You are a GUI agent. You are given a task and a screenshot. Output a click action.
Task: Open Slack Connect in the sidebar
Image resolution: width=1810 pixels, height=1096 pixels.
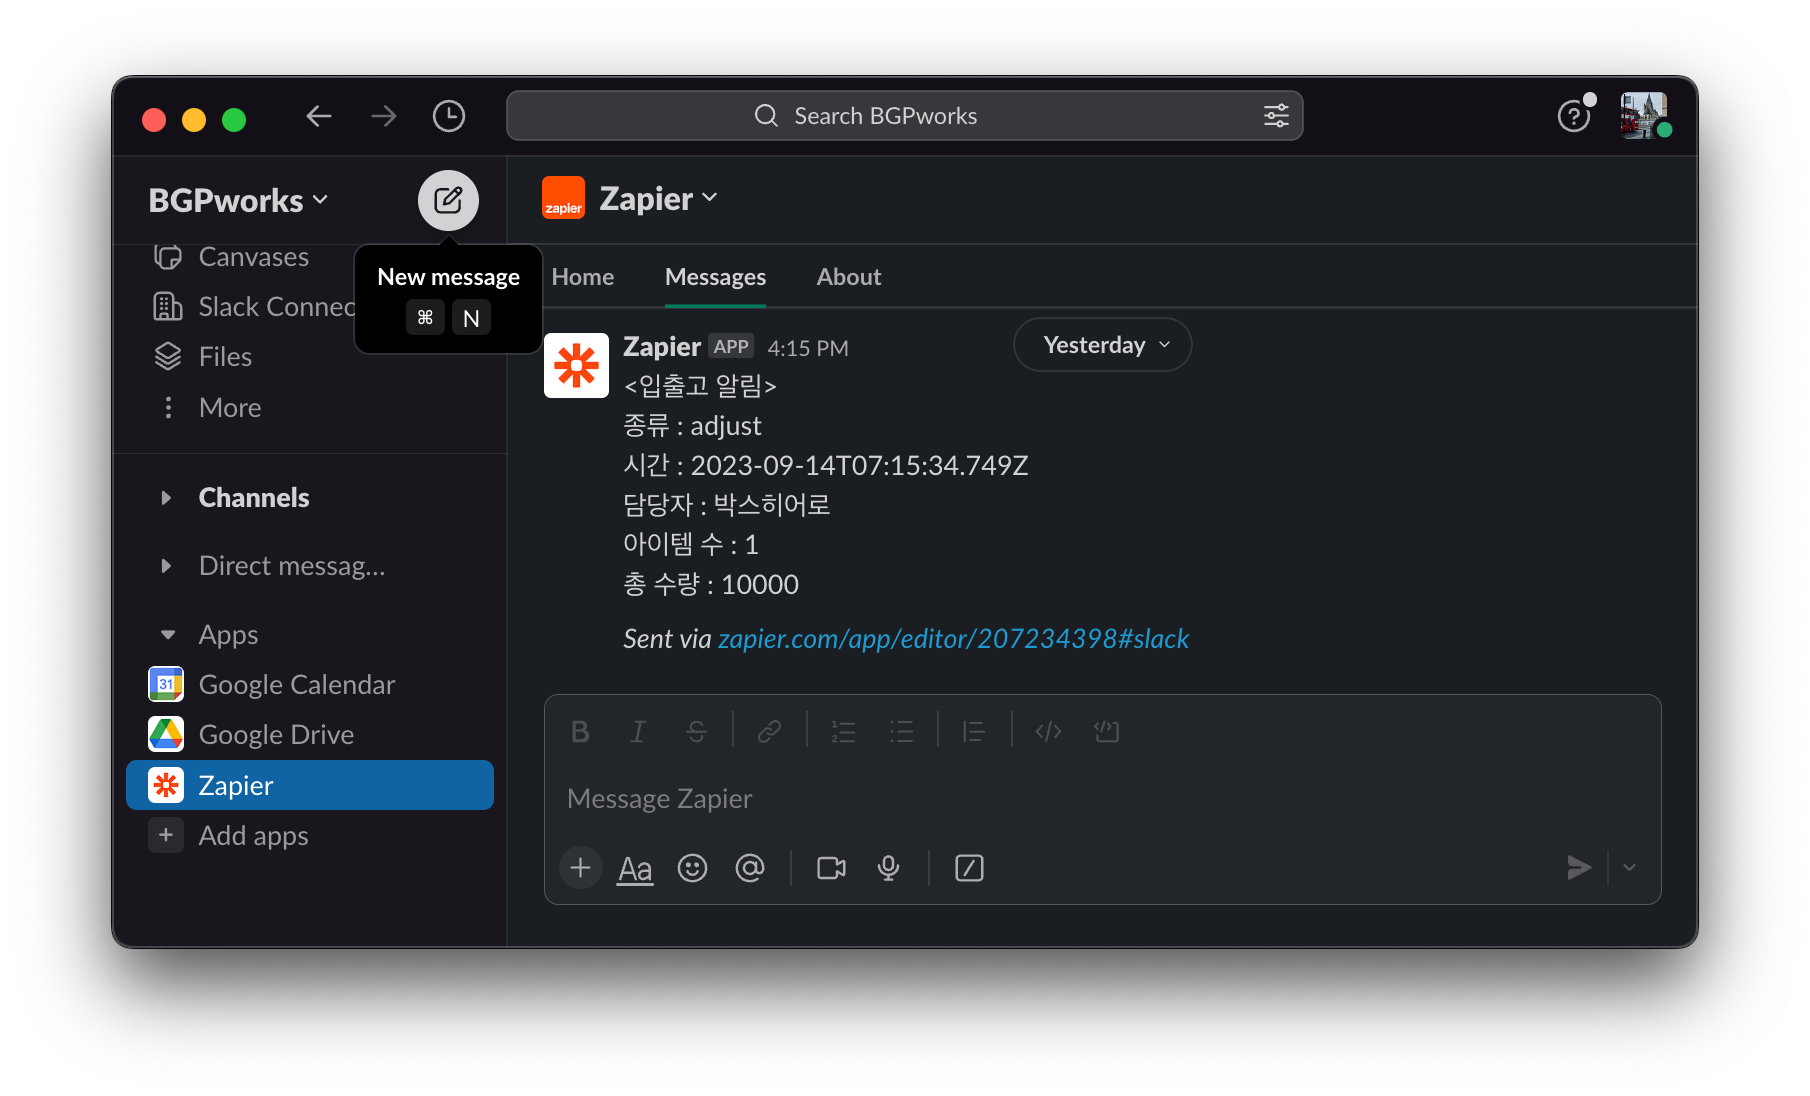pyautogui.click(x=254, y=306)
